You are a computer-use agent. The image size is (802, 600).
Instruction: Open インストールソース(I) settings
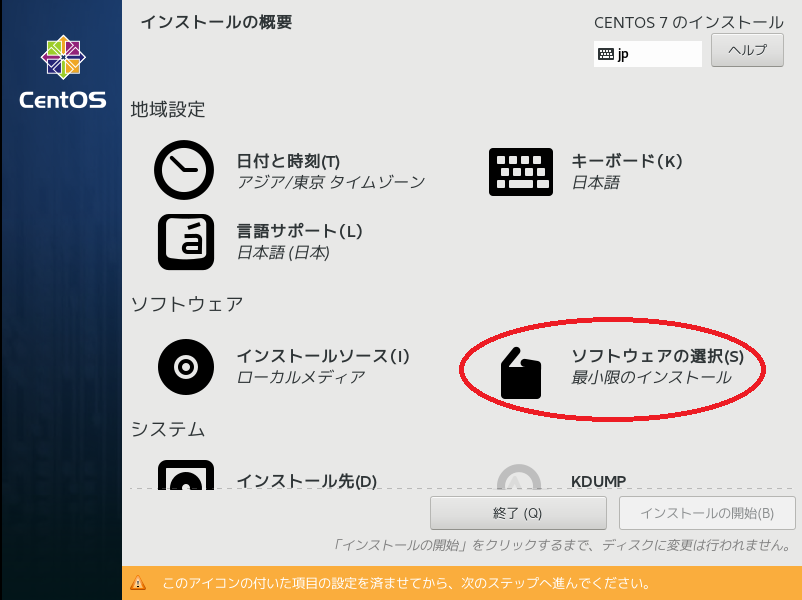point(323,356)
